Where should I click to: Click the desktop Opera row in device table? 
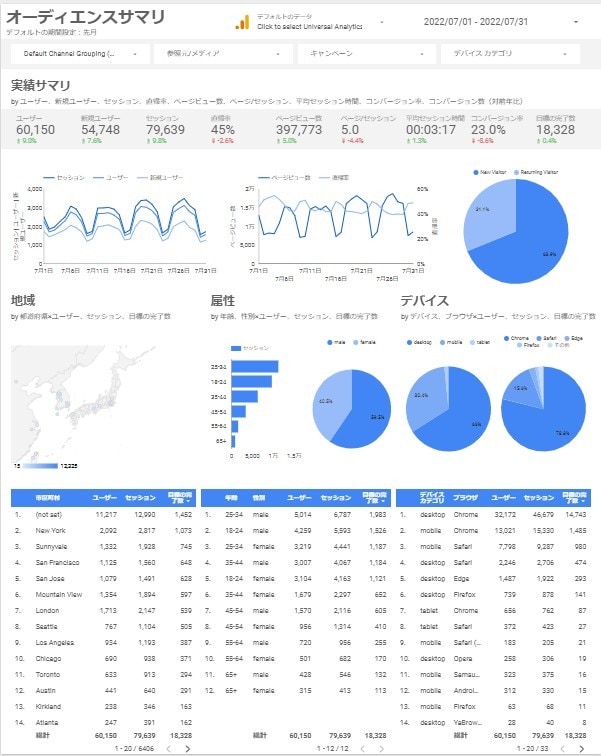(493, 658)
